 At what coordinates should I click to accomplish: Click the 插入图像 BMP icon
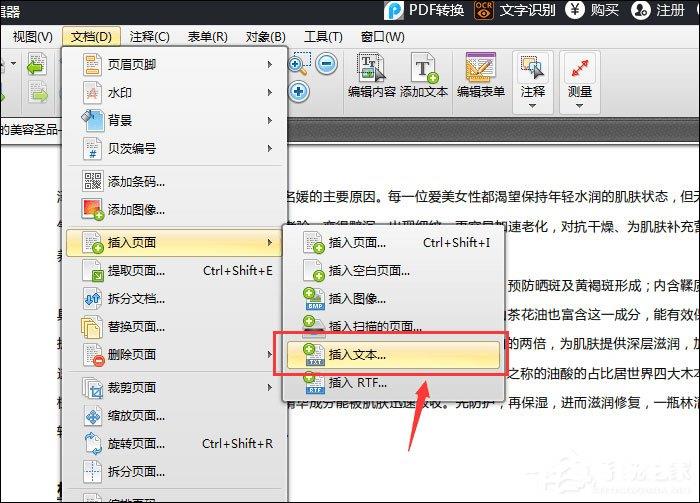click(314, 299)
